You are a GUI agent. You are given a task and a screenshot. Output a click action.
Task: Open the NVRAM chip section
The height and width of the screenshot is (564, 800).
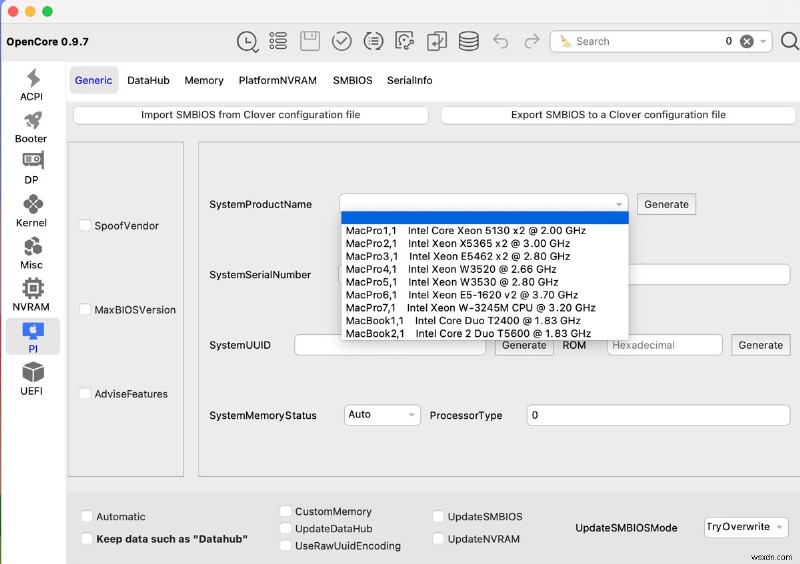(32, 295)
